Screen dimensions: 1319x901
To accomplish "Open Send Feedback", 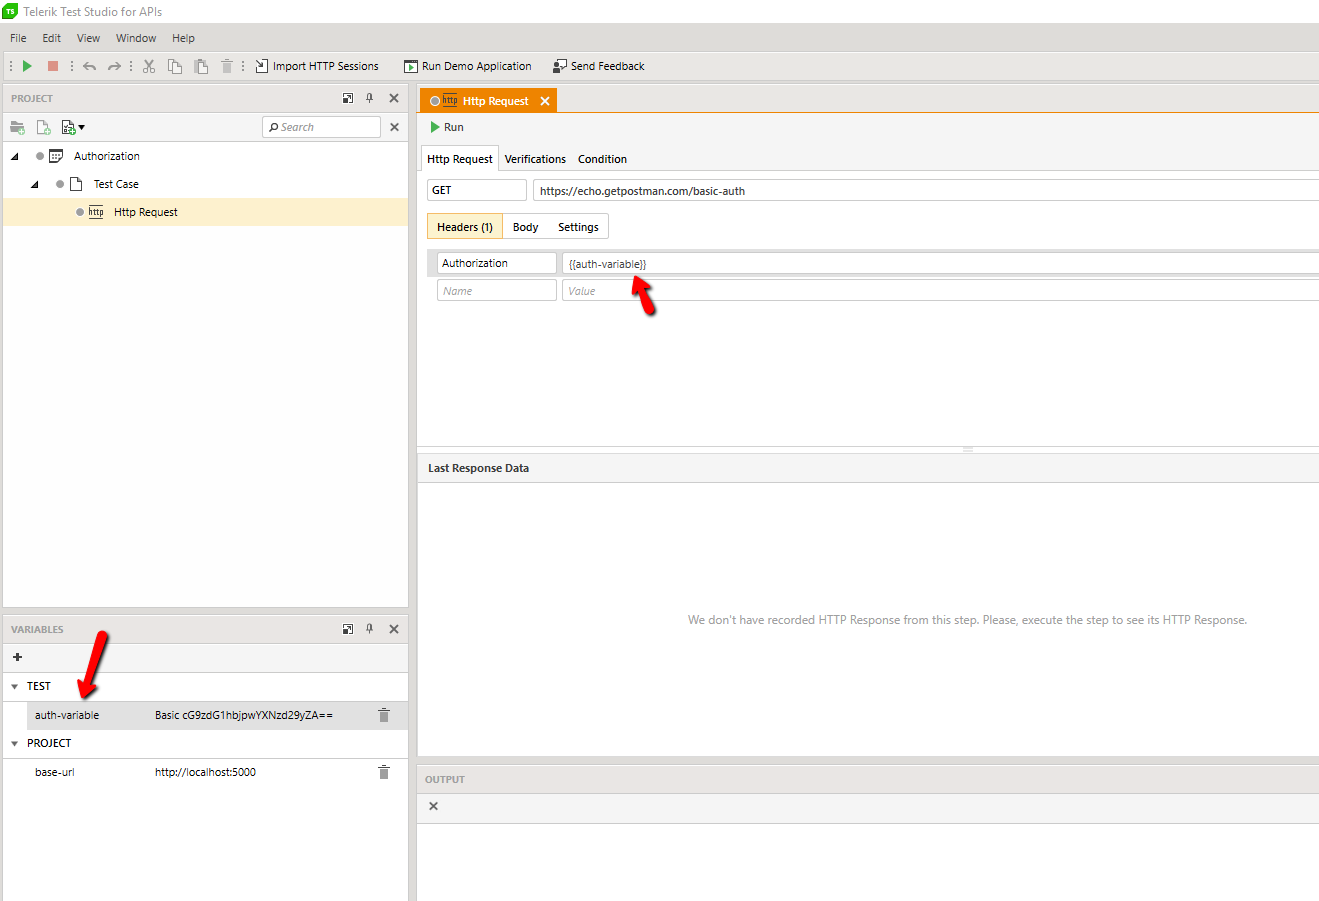I will (599, 66).
